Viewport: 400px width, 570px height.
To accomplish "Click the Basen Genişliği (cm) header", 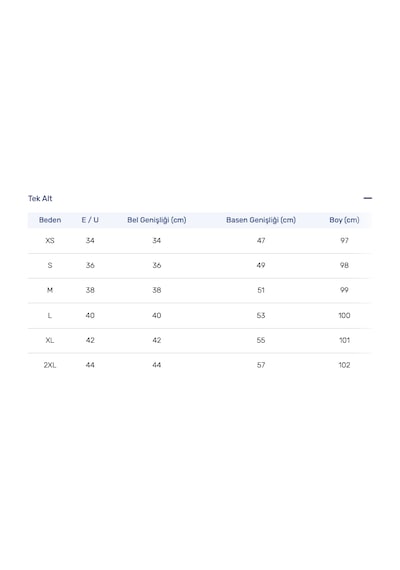I will 261,220.
